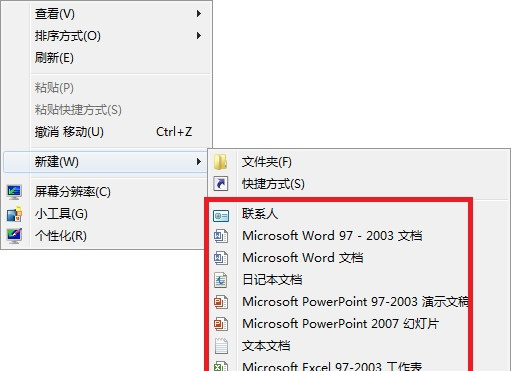
Task: Click the notepad icon beside 文本文档
Action: 221,346
